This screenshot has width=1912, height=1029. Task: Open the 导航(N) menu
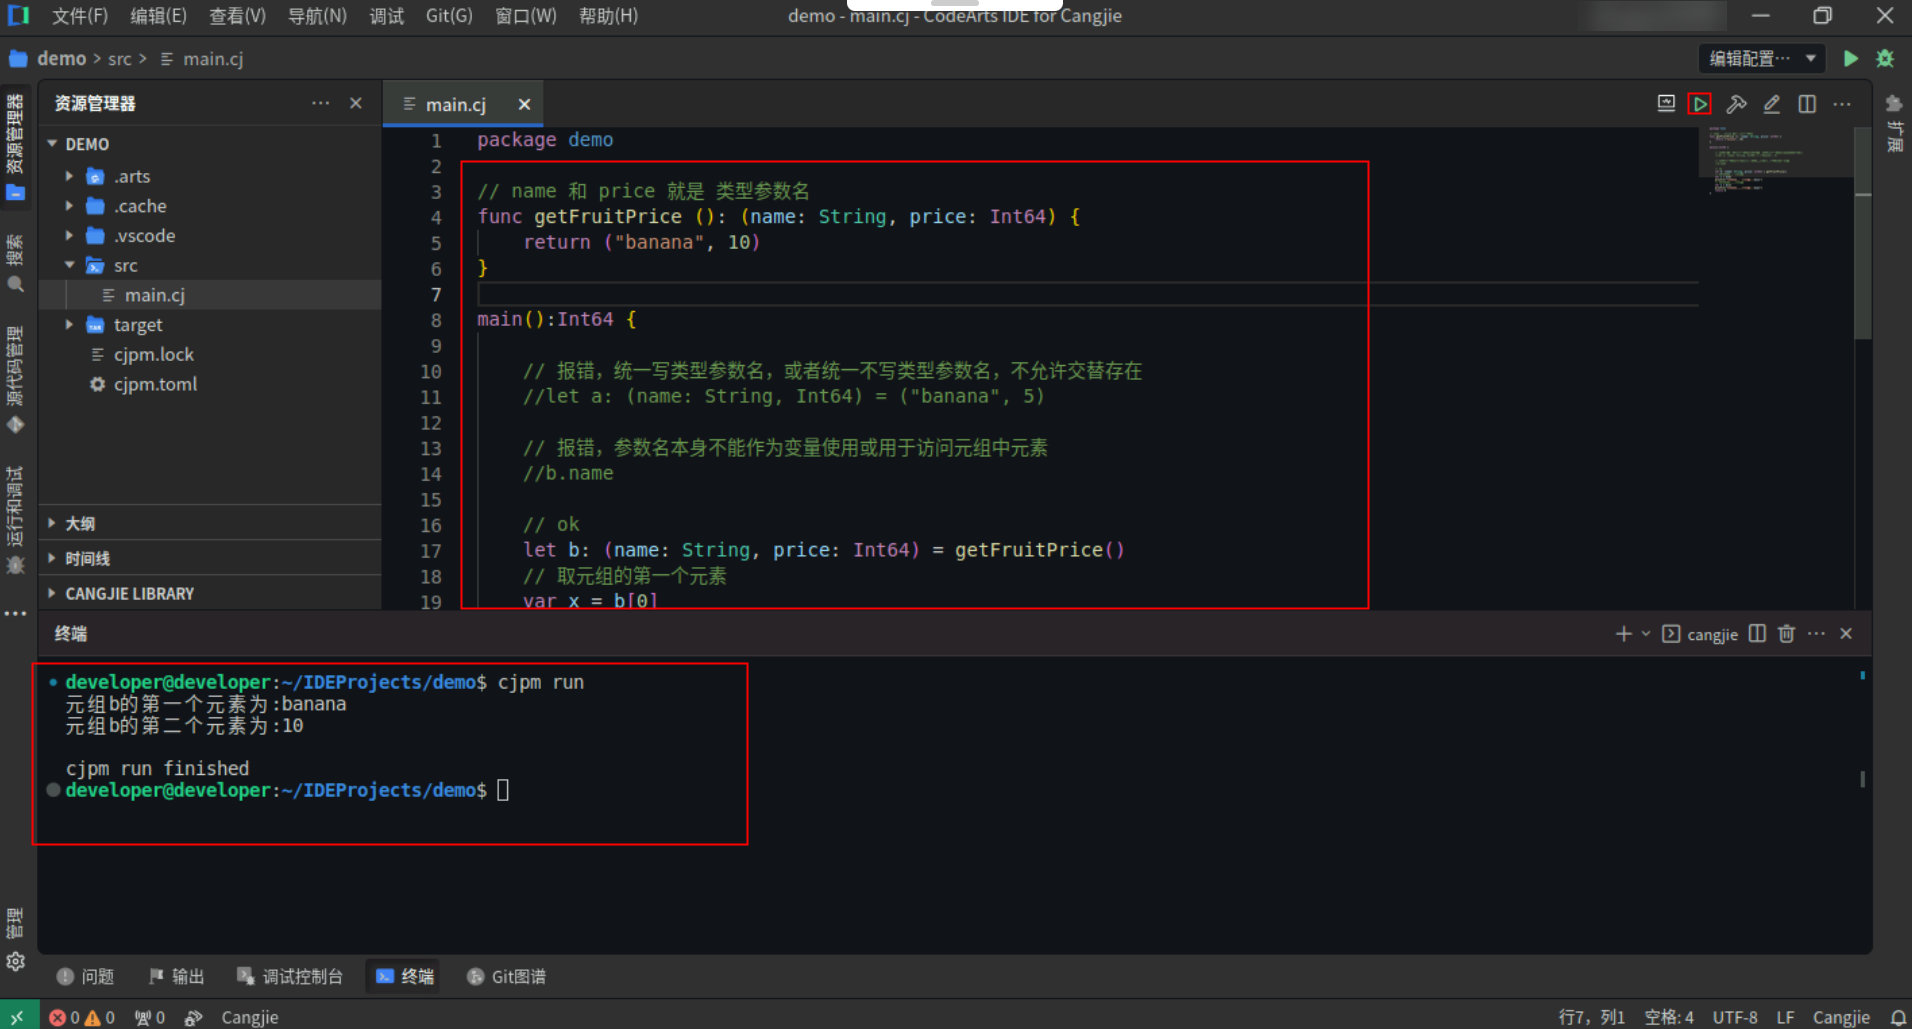317,16
